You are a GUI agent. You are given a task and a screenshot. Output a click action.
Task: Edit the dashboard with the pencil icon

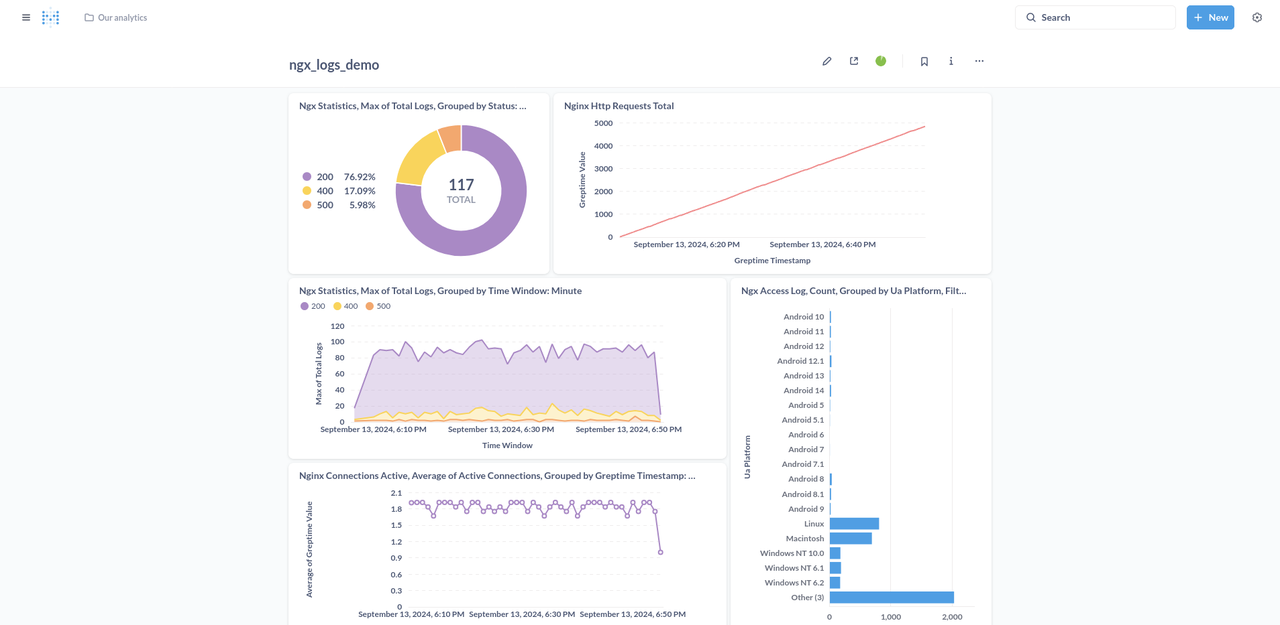pyautogui.click(x=827, y=61)
